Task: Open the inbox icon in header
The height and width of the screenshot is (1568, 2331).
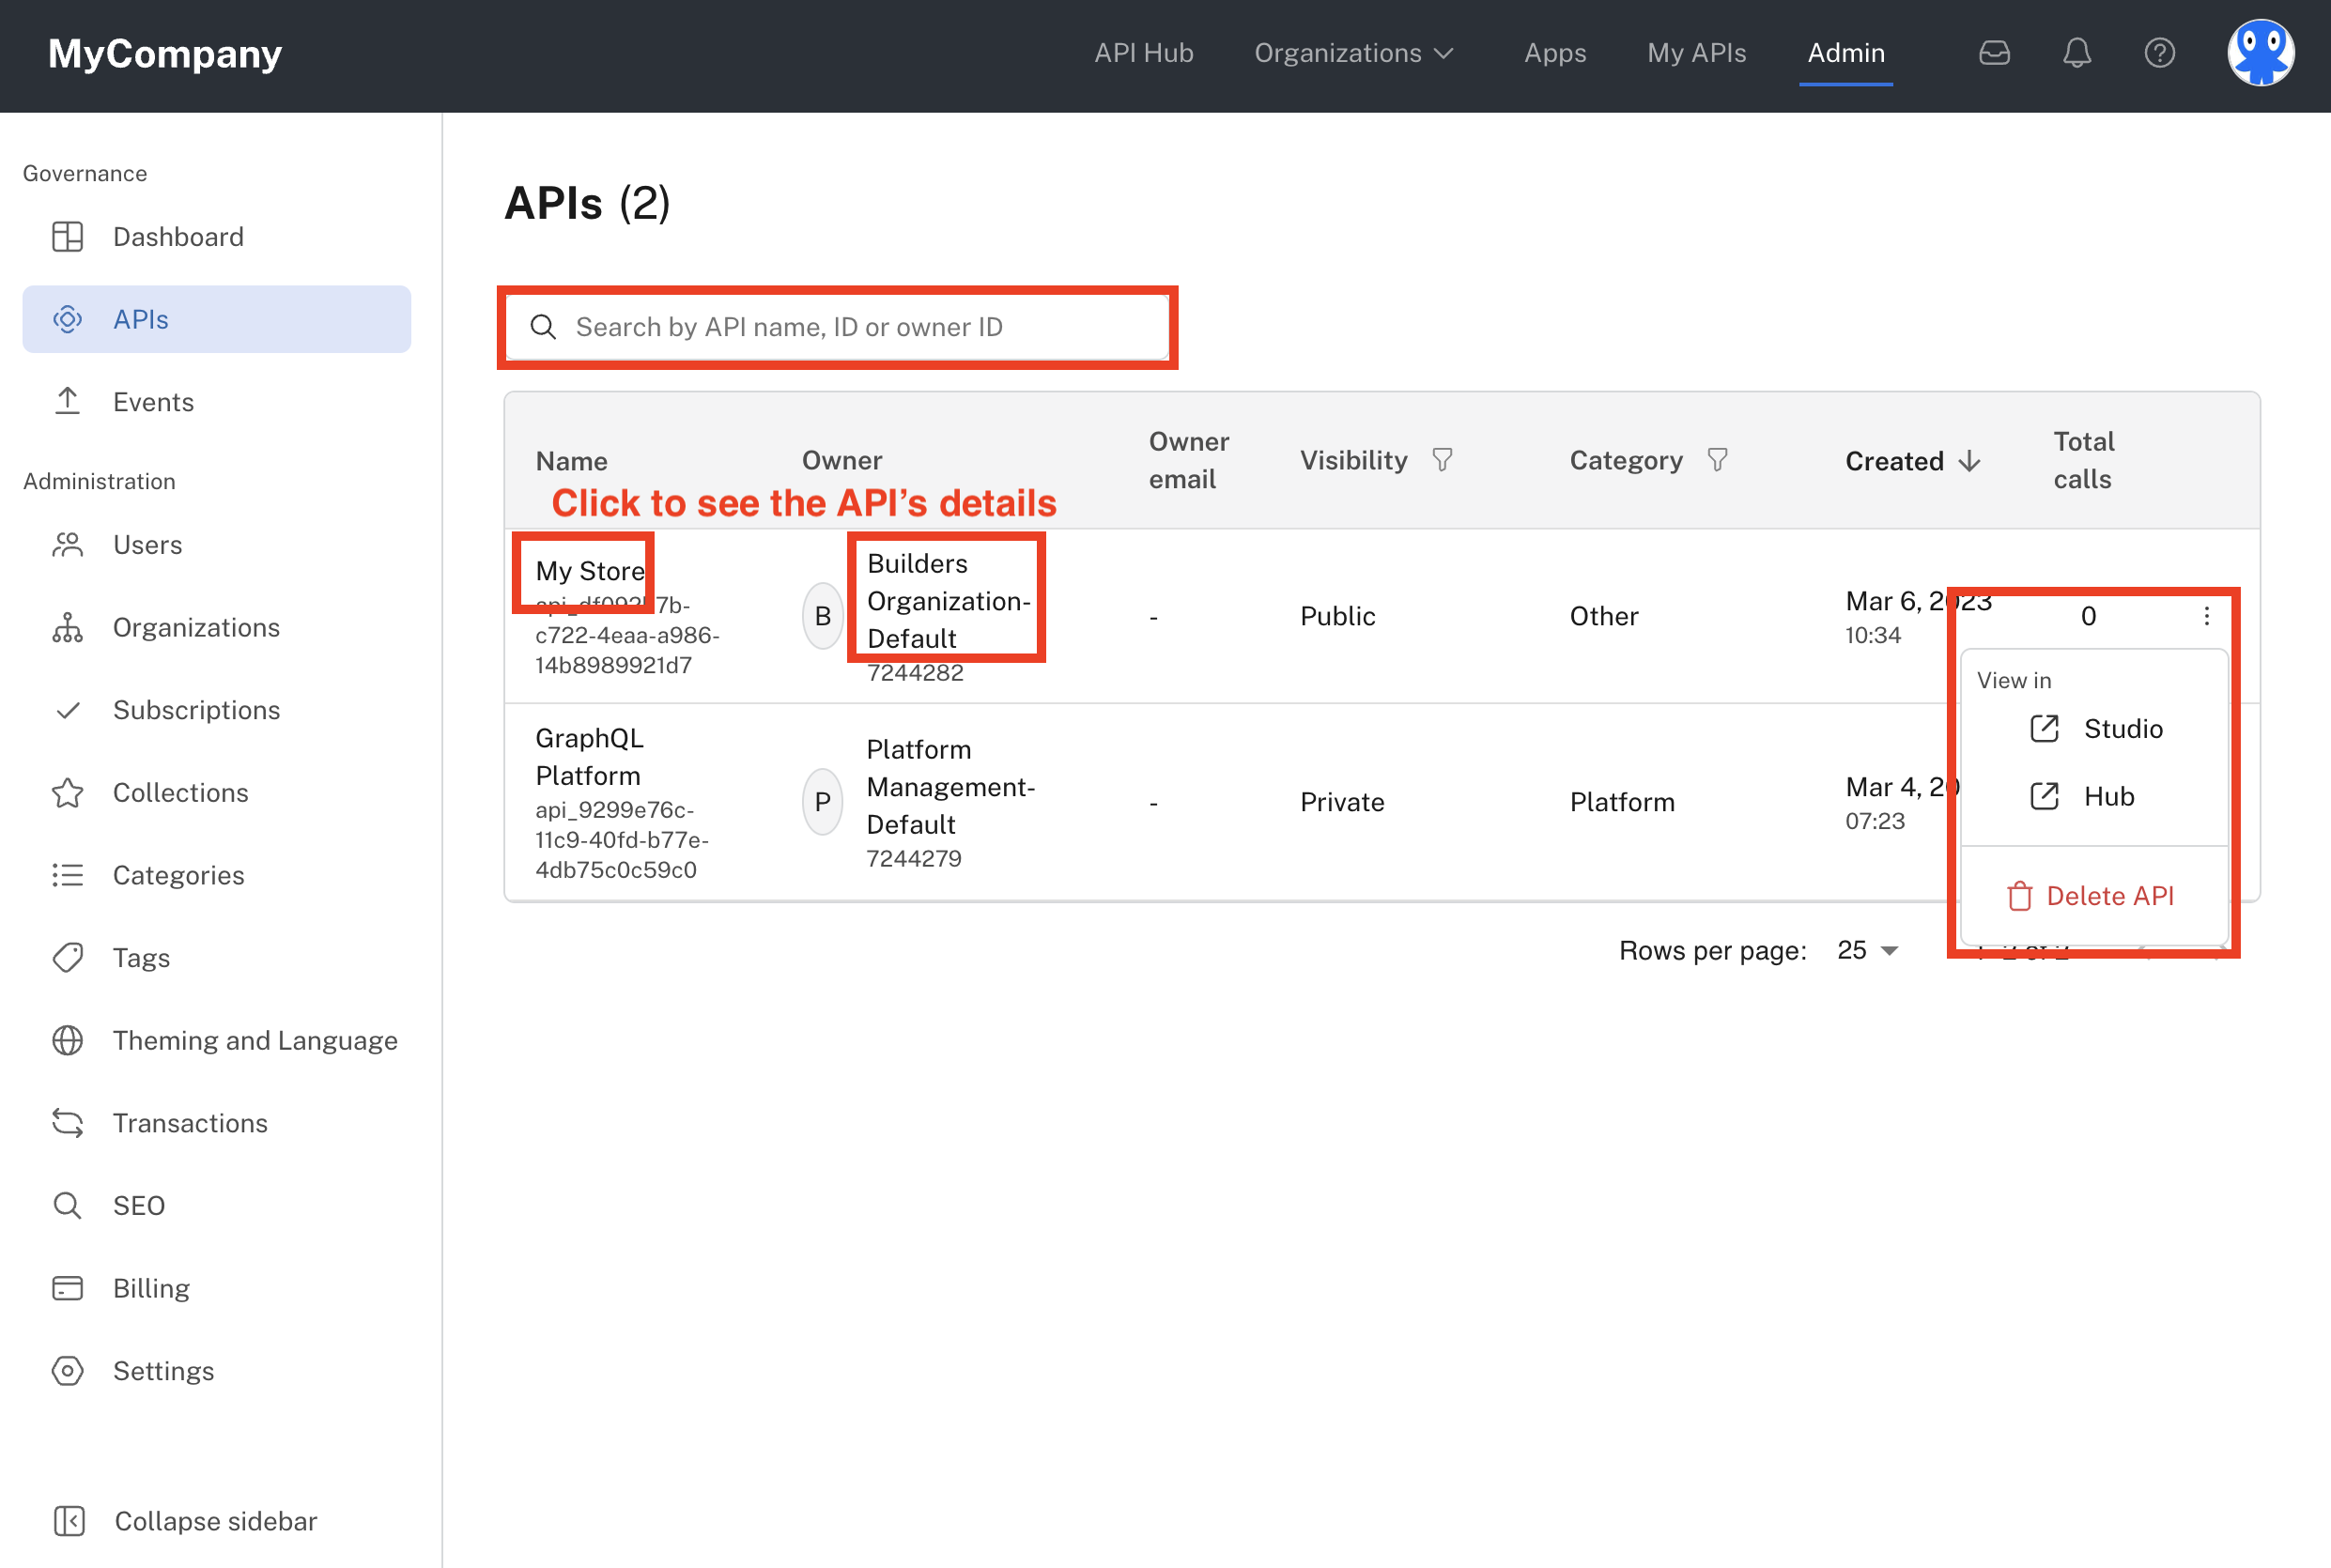Action: pos(1994,53)
